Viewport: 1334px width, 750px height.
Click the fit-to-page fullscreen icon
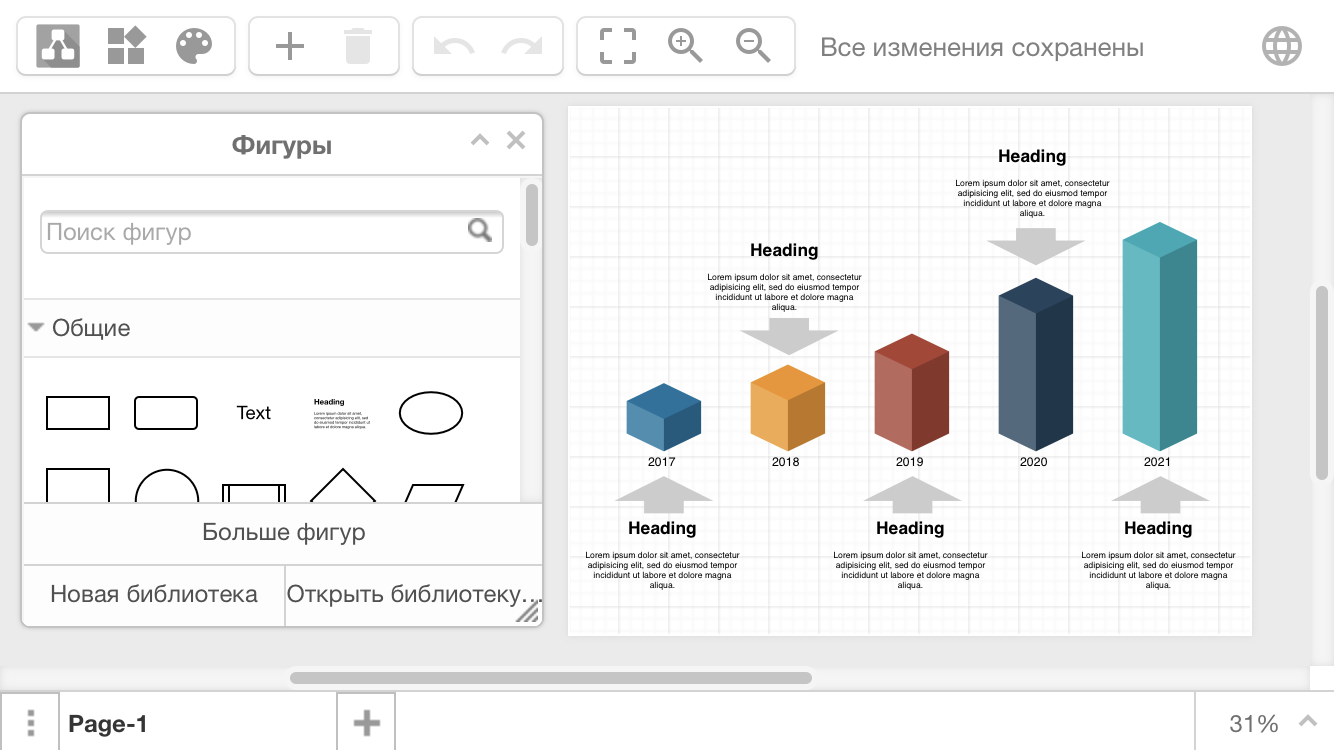tap(617, 46)
